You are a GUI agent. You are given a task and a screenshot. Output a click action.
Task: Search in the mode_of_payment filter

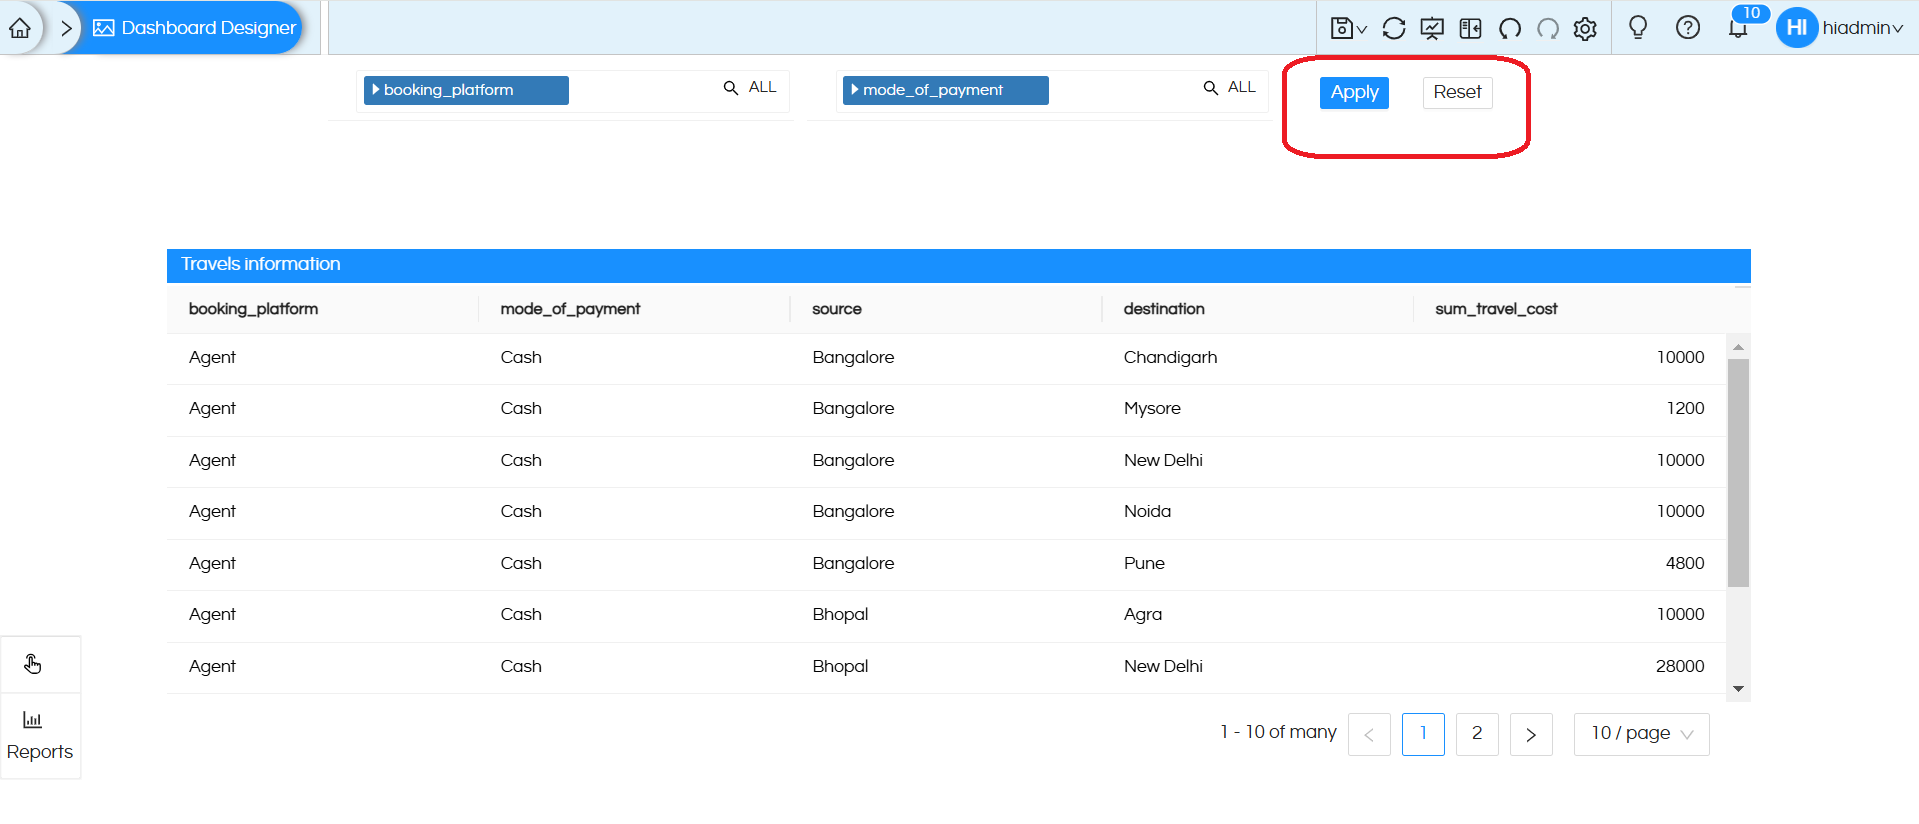pyautogui.click(x=1211, y=88)
